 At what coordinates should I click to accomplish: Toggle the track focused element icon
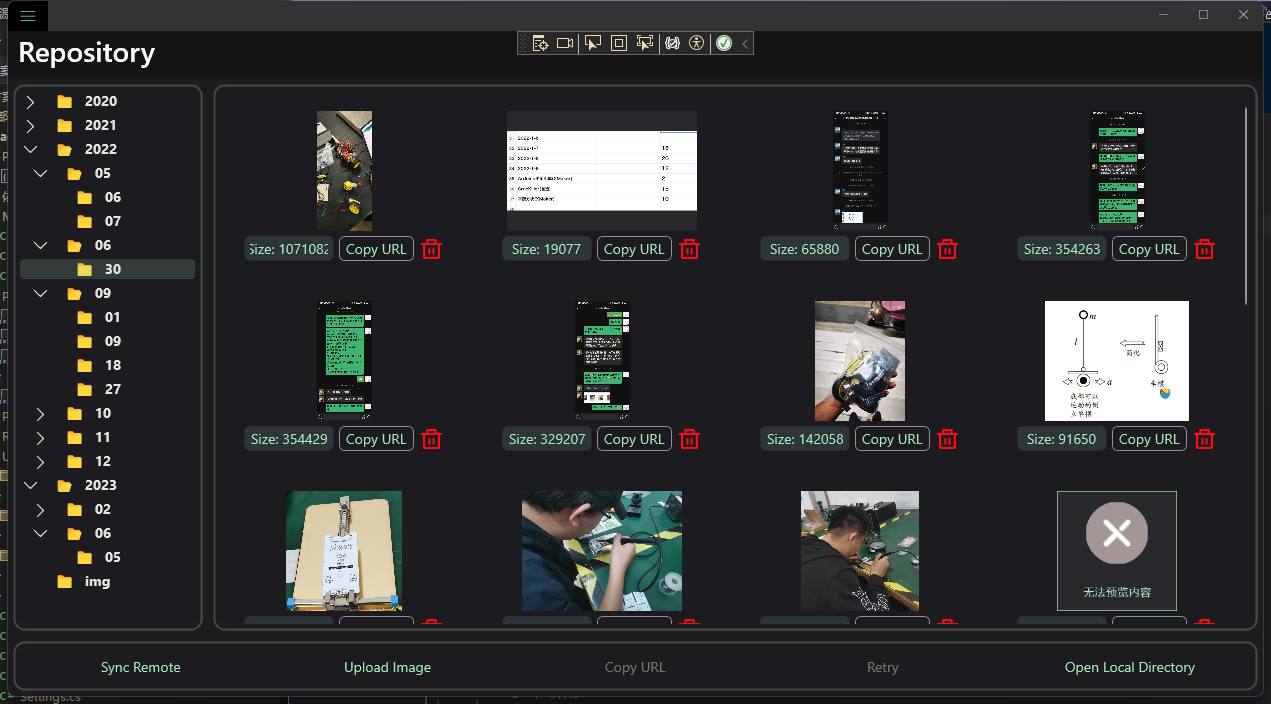(645, 43)
